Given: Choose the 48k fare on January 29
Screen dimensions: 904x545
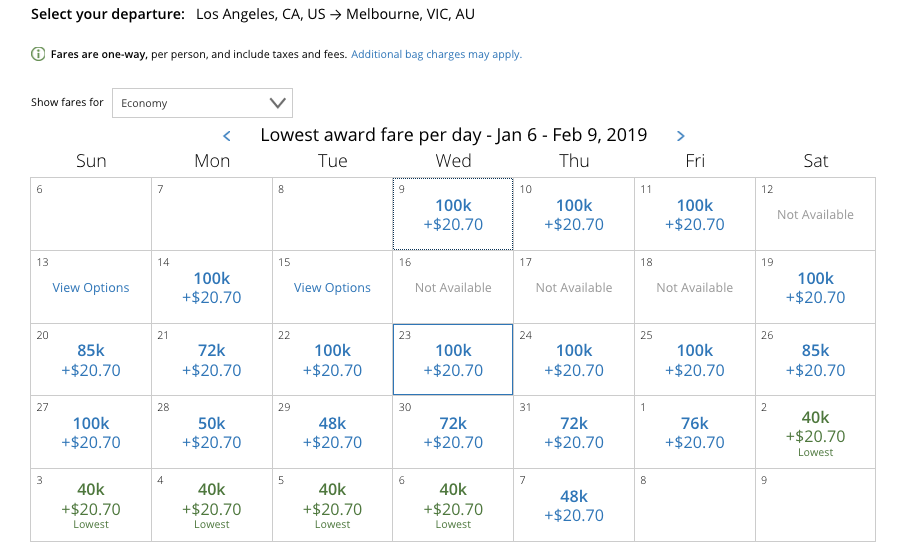Looking at the screenshot, I should (332, 433).
